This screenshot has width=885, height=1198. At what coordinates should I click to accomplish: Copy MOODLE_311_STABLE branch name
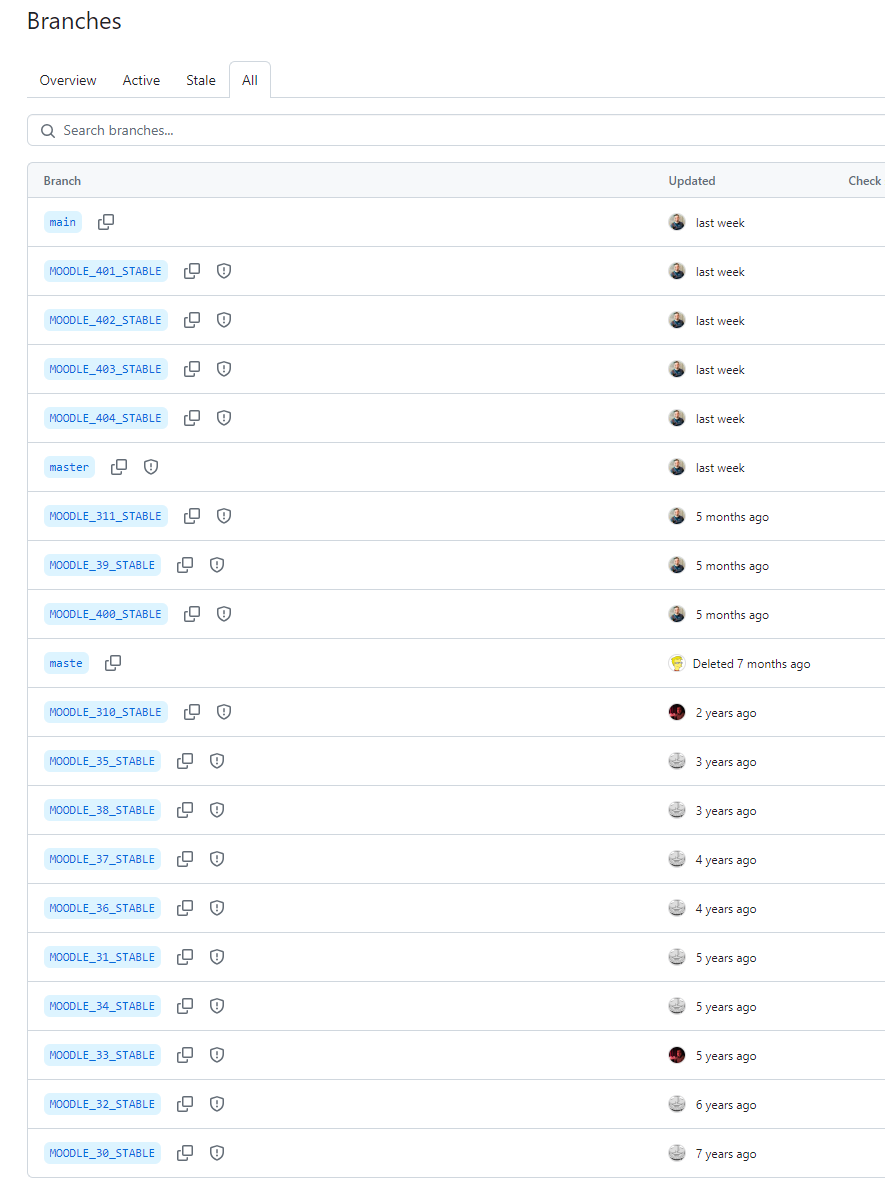pyautogui.click(x=192, y=516)
